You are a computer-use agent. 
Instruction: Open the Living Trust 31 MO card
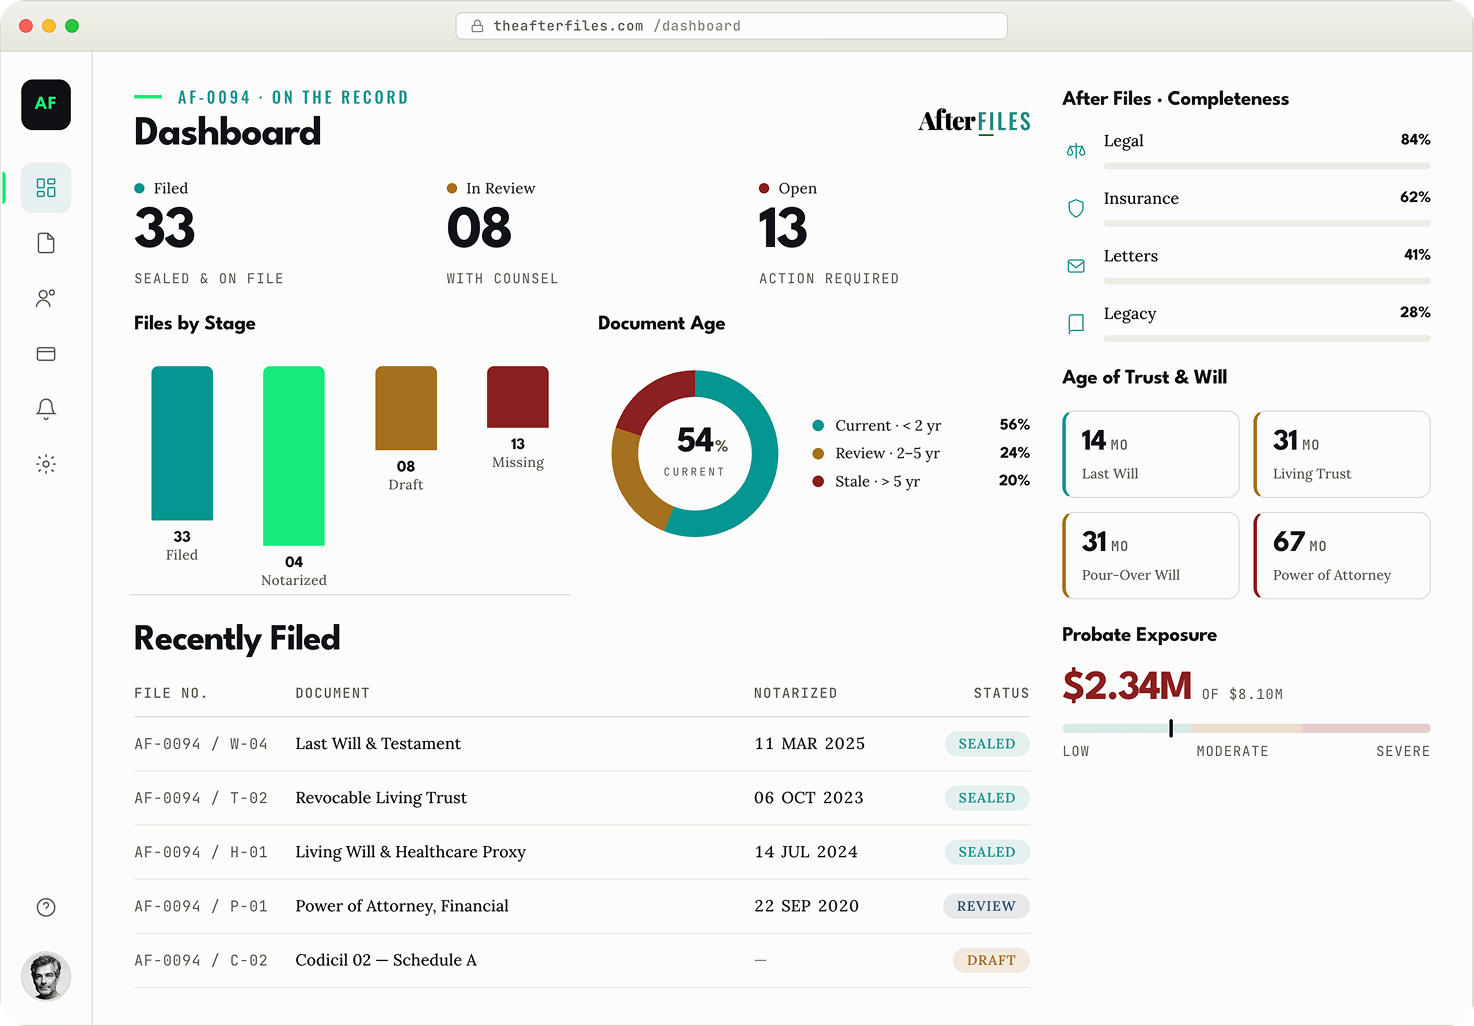pyautogui.click(x=1342, y=454)
